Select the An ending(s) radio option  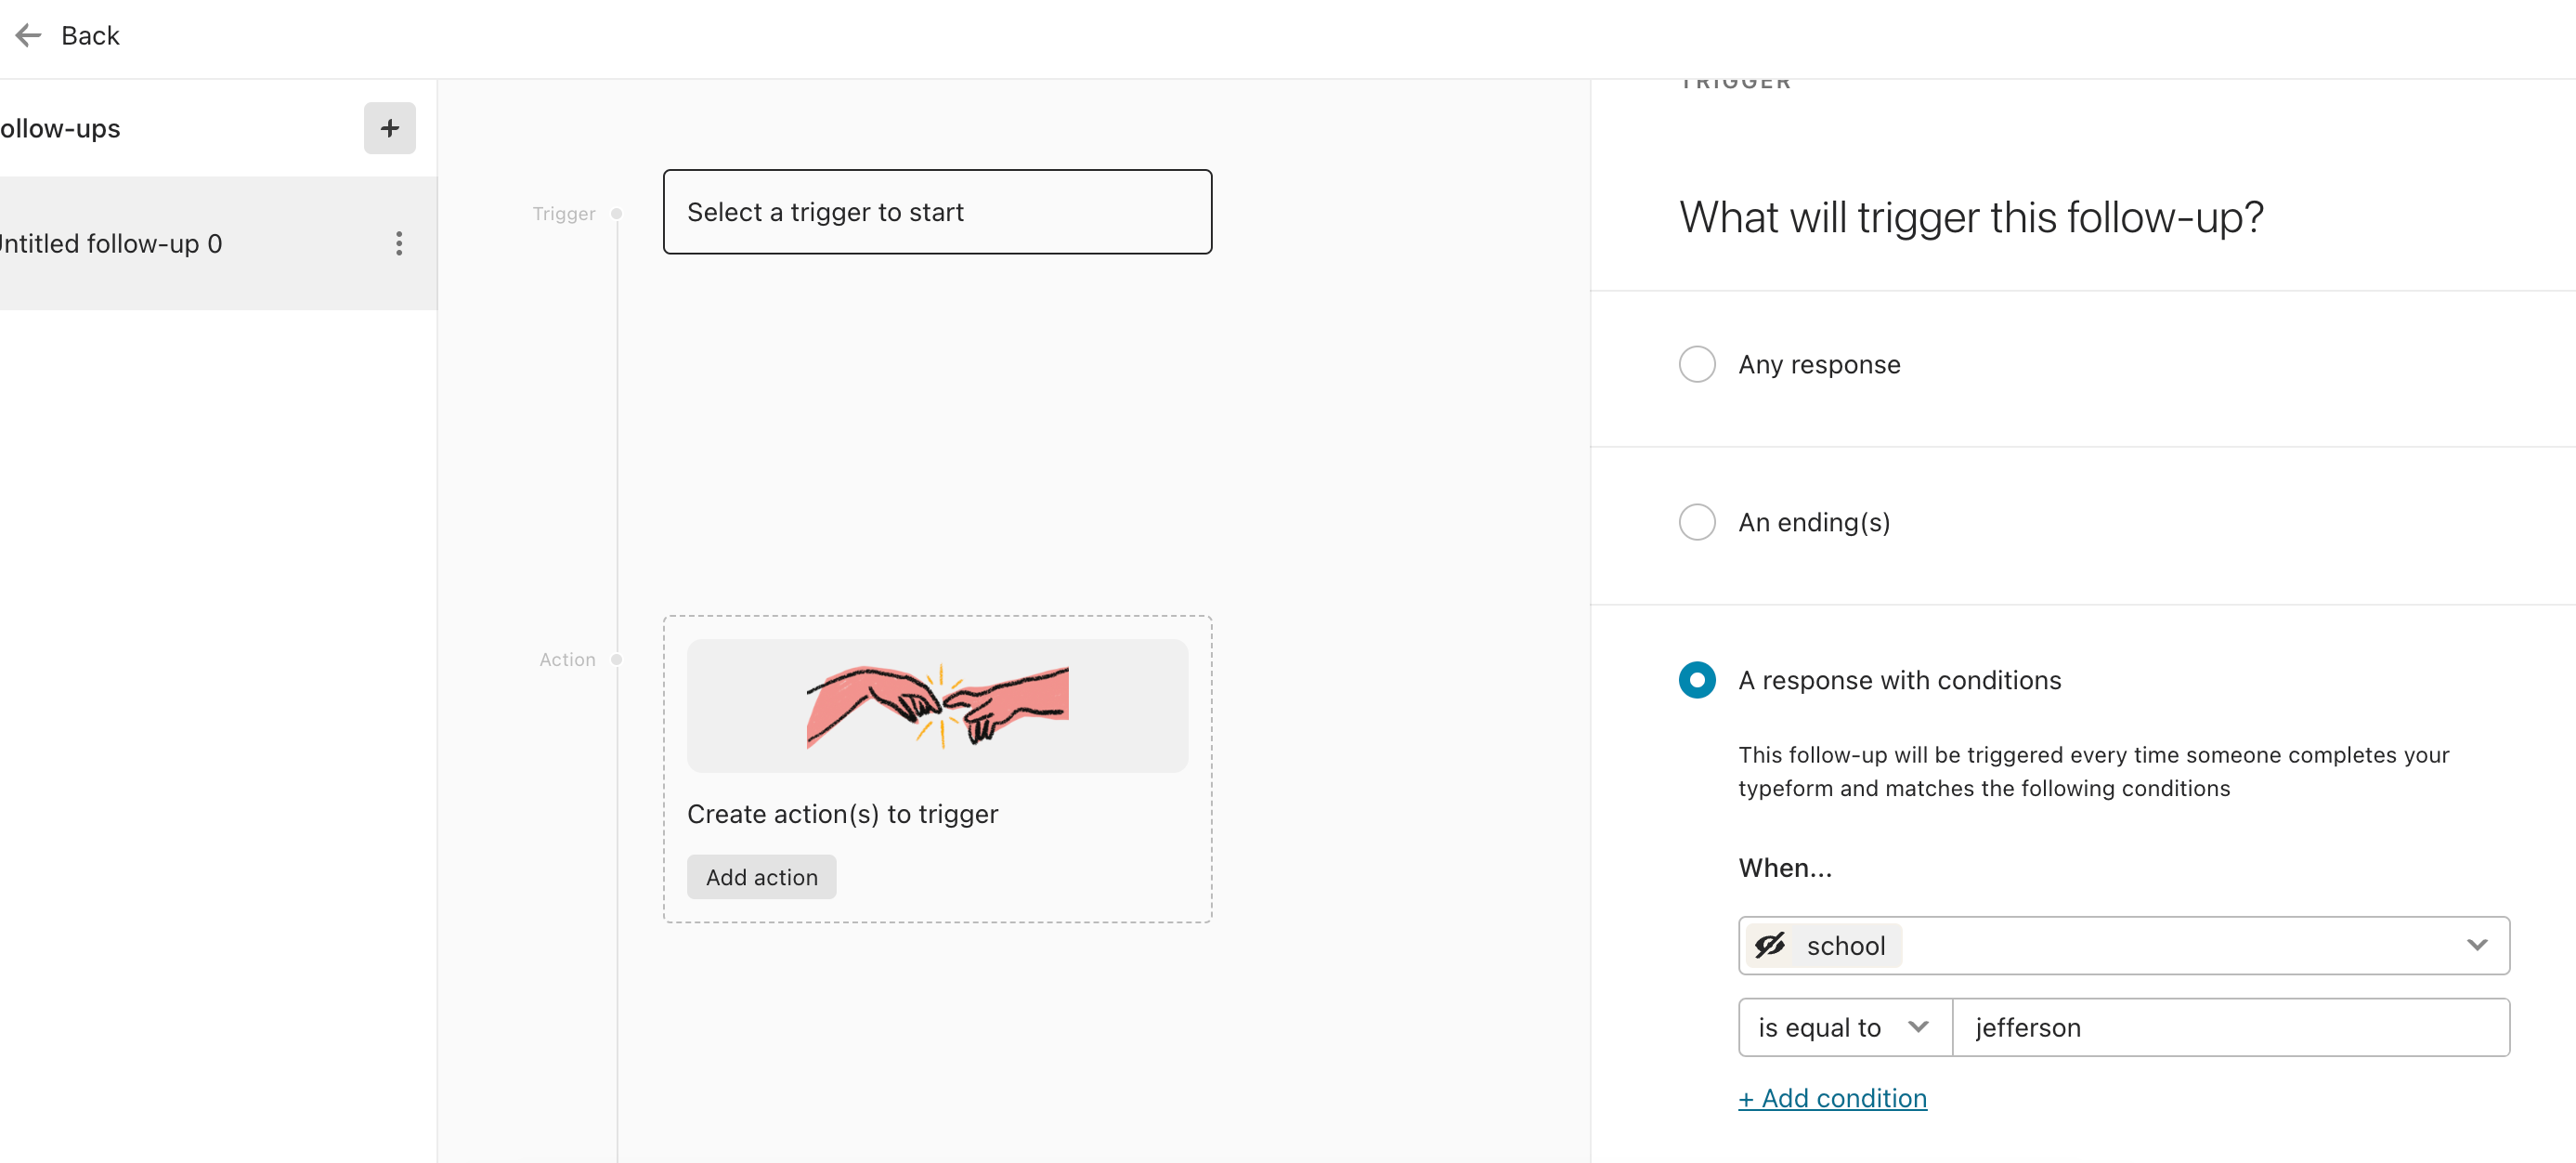click(1696, 522)
